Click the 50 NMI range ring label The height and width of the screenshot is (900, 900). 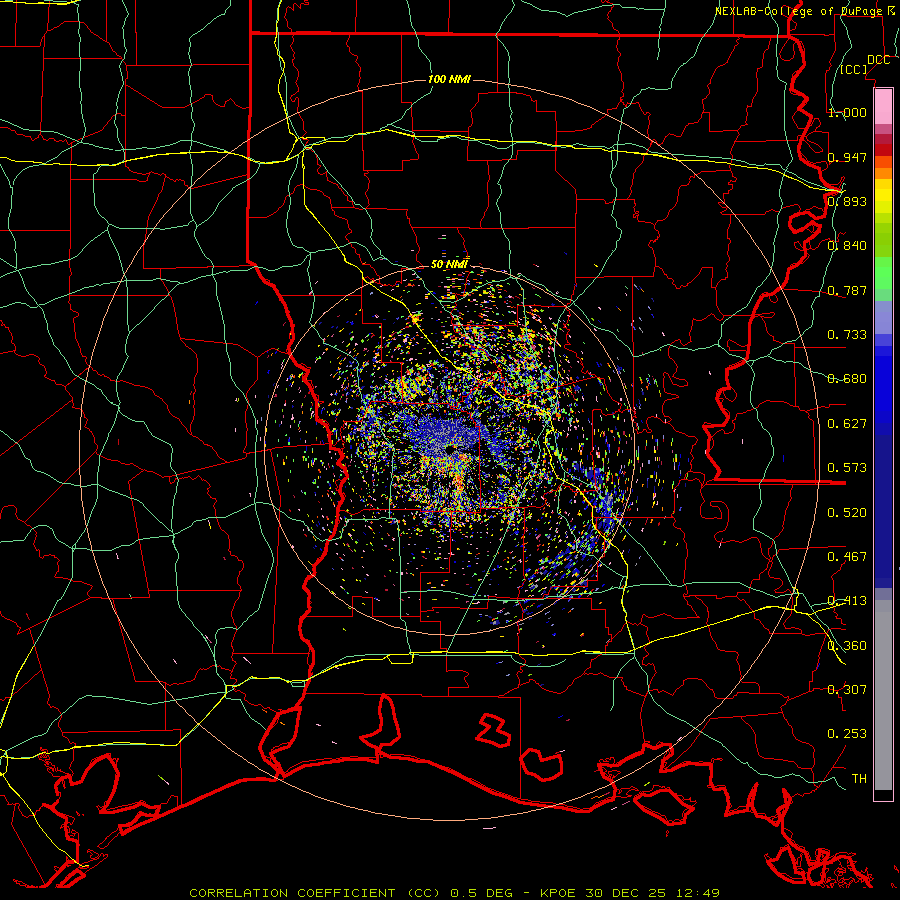(x=449, y=264)
